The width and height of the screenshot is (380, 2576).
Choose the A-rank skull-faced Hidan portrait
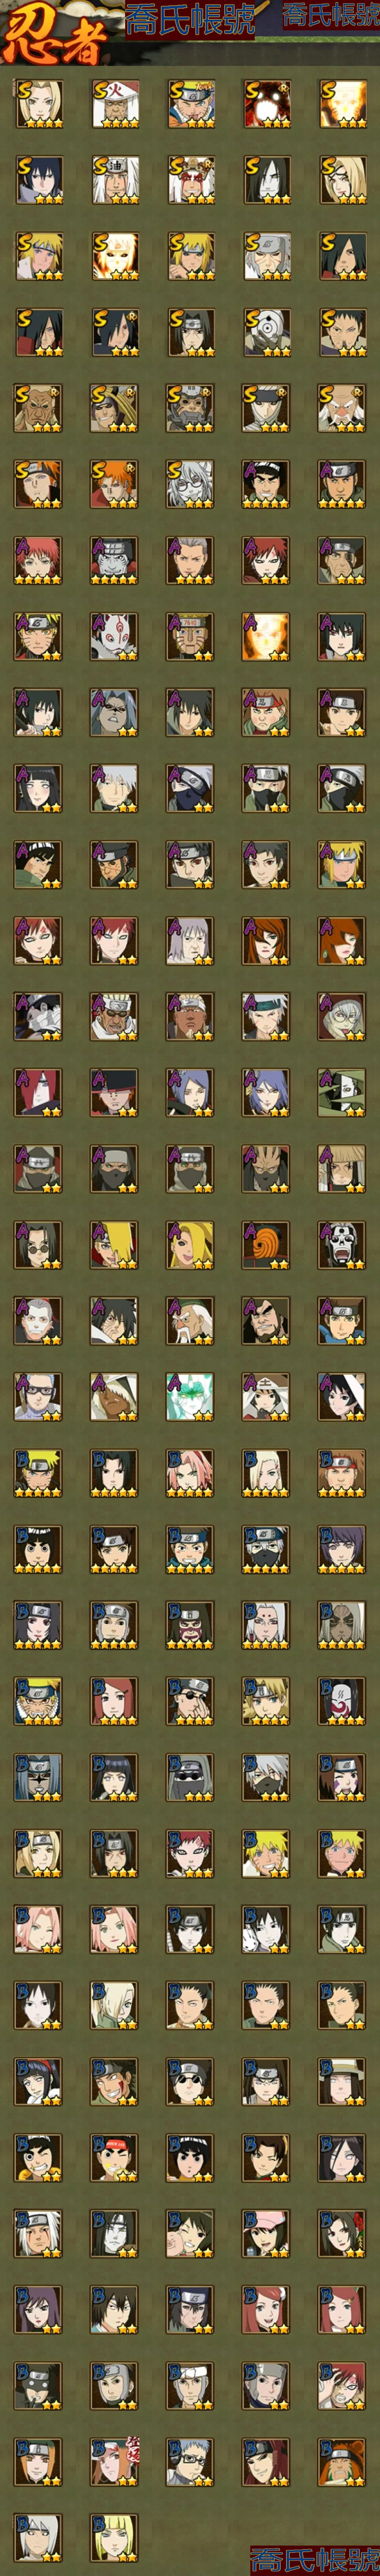click(x=342, y=1244)
